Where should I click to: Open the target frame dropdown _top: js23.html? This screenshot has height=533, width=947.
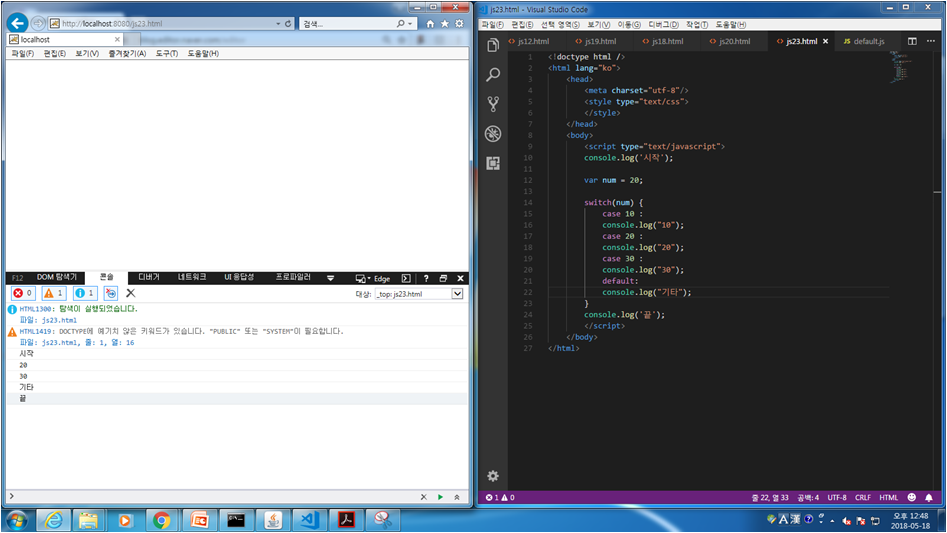(419, 294)
